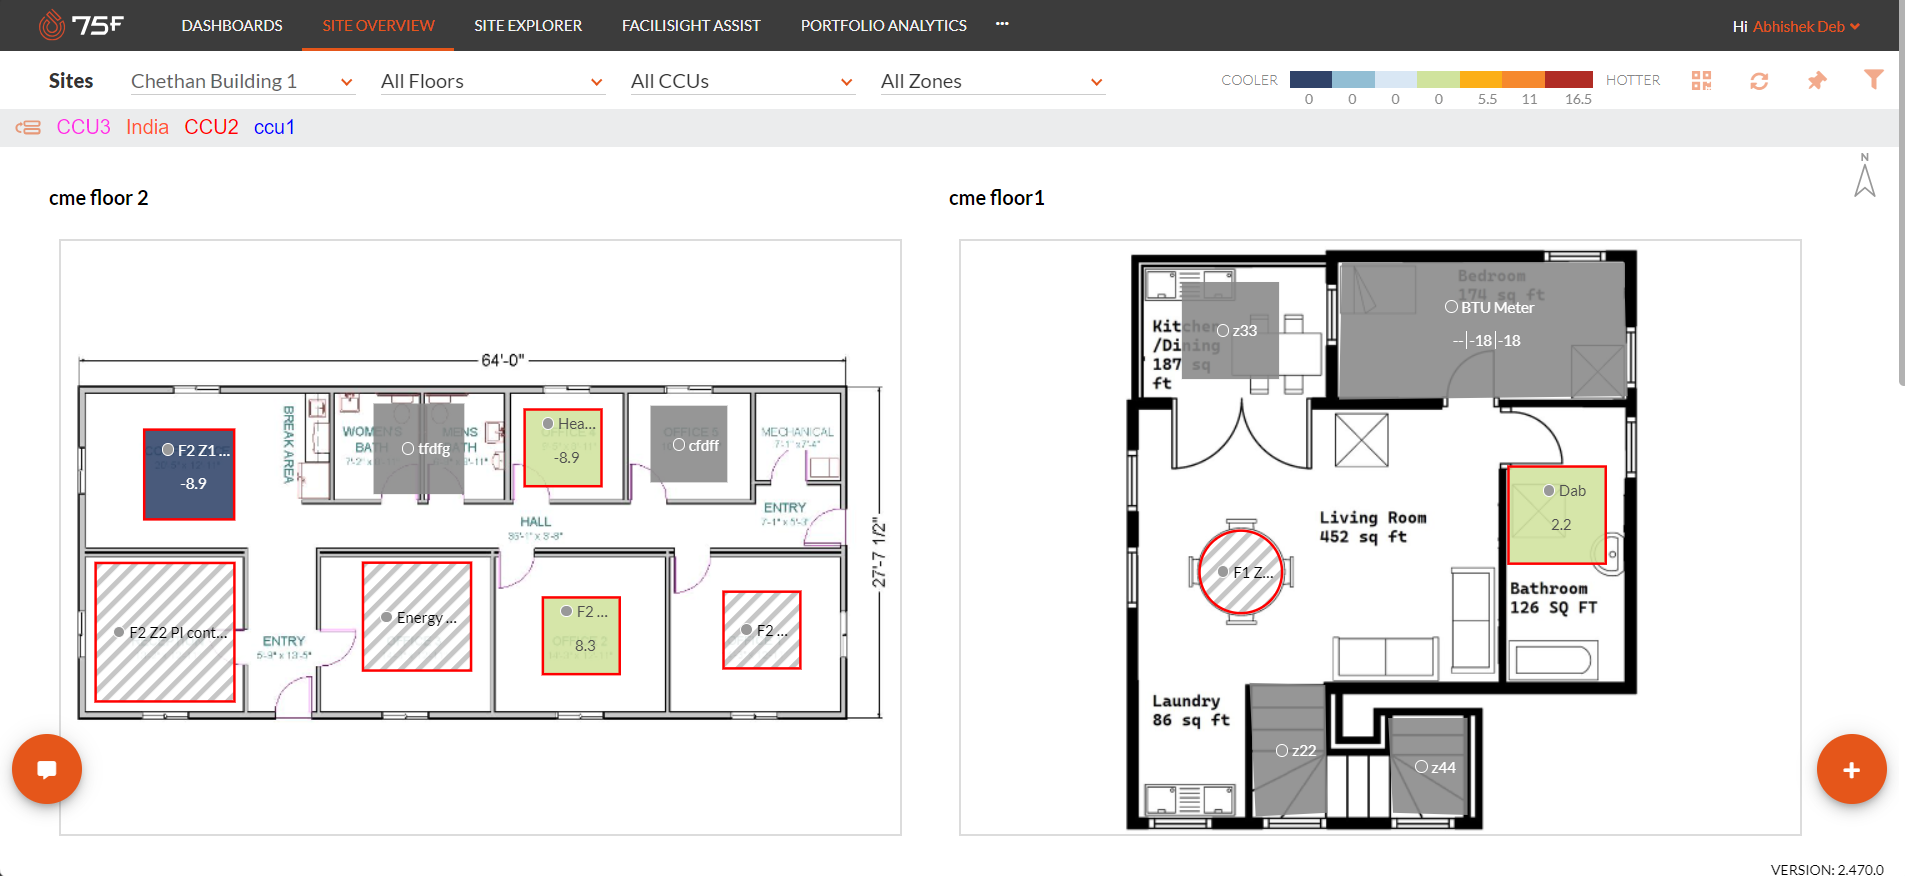Select the Hea... zone showing -8.9

click(563, 448)
